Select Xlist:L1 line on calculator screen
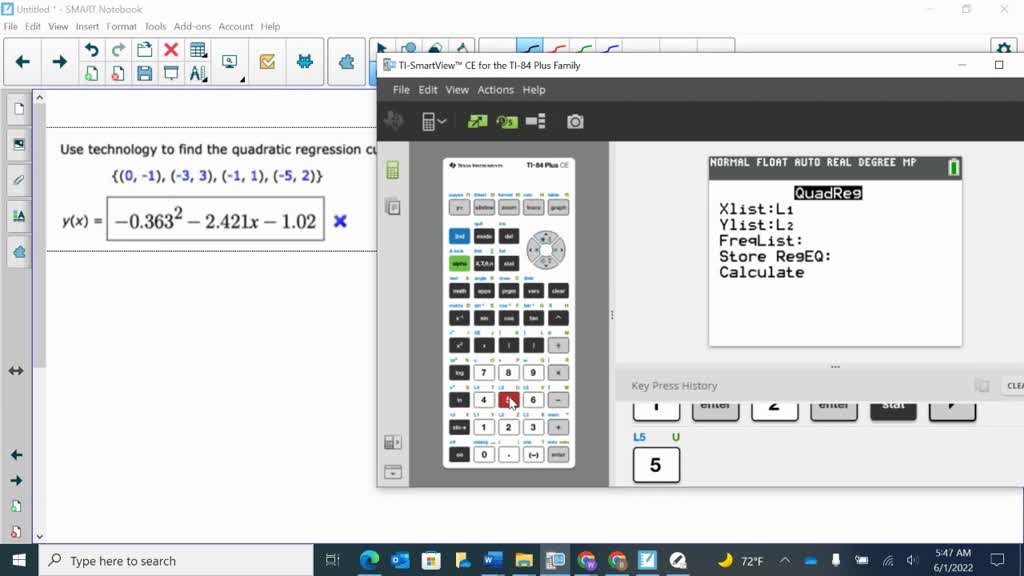Viewport: 1024px width, 576px height. [x=756, y=209]
